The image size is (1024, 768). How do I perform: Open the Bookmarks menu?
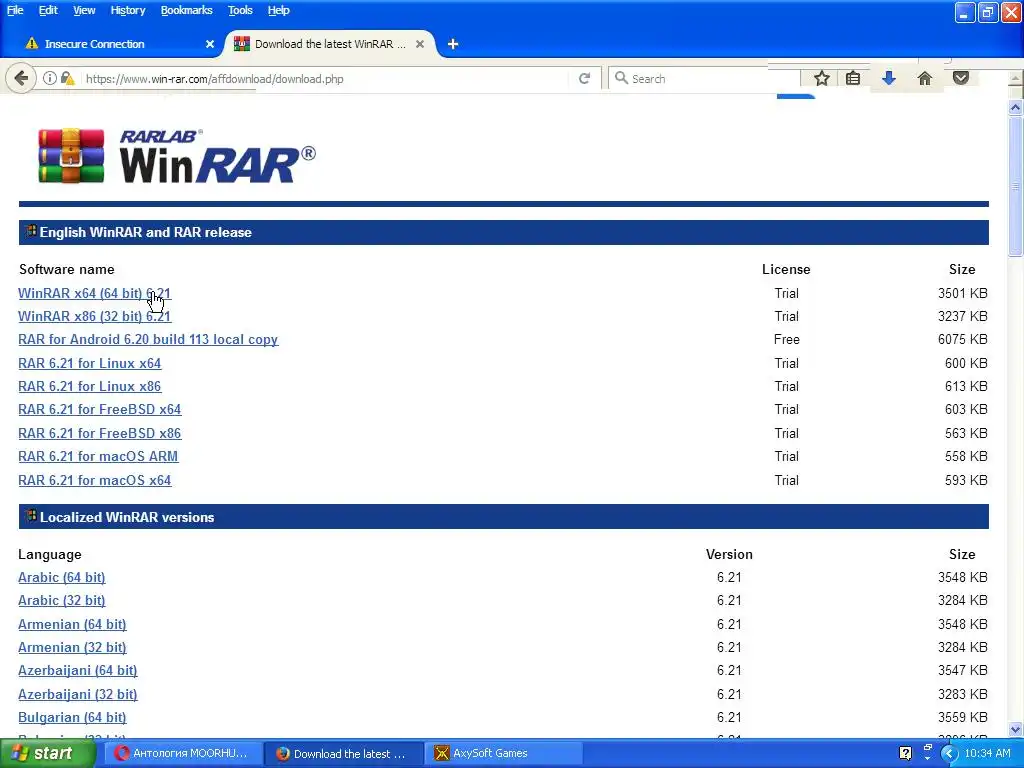[x=186, y=10]
